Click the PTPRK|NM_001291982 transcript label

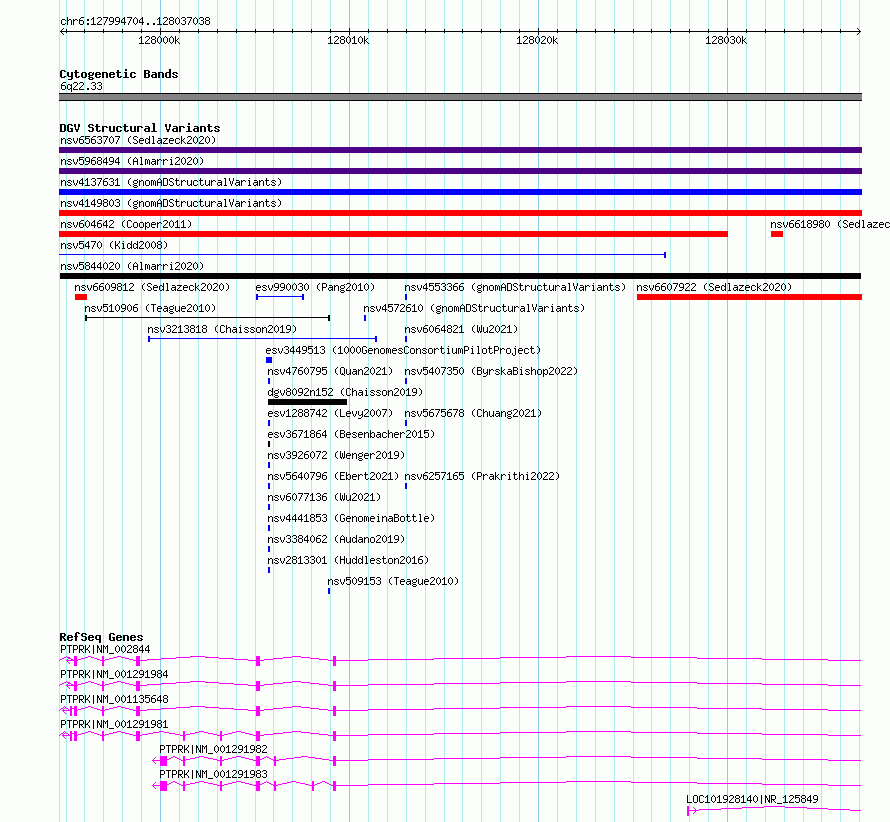coord(213,749)
